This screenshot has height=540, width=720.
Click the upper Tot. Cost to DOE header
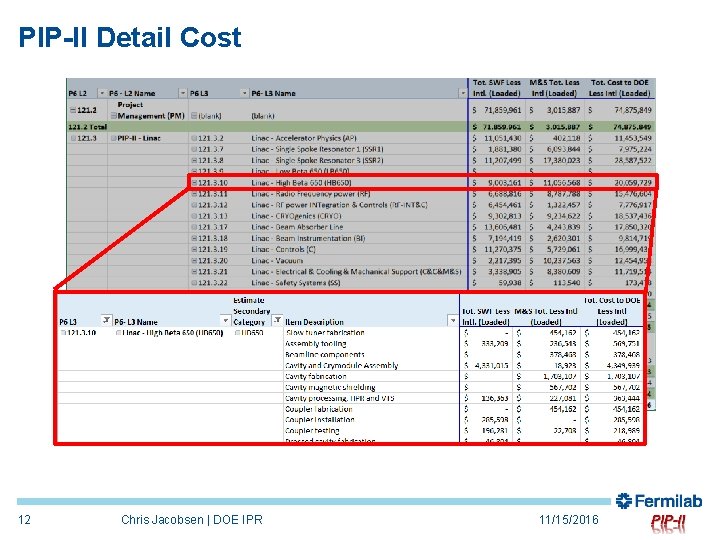619,88
